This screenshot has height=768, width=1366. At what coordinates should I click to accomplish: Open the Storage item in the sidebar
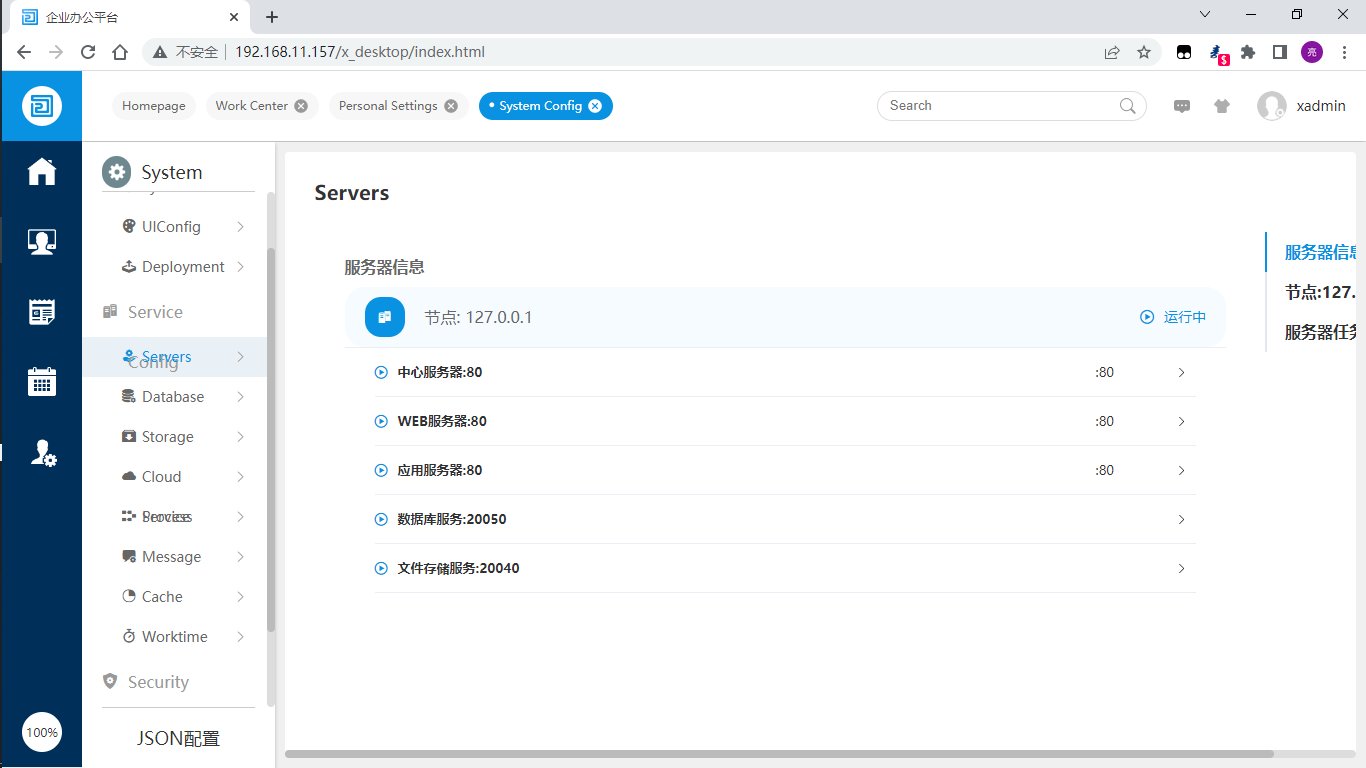click(x=174, y=437)
